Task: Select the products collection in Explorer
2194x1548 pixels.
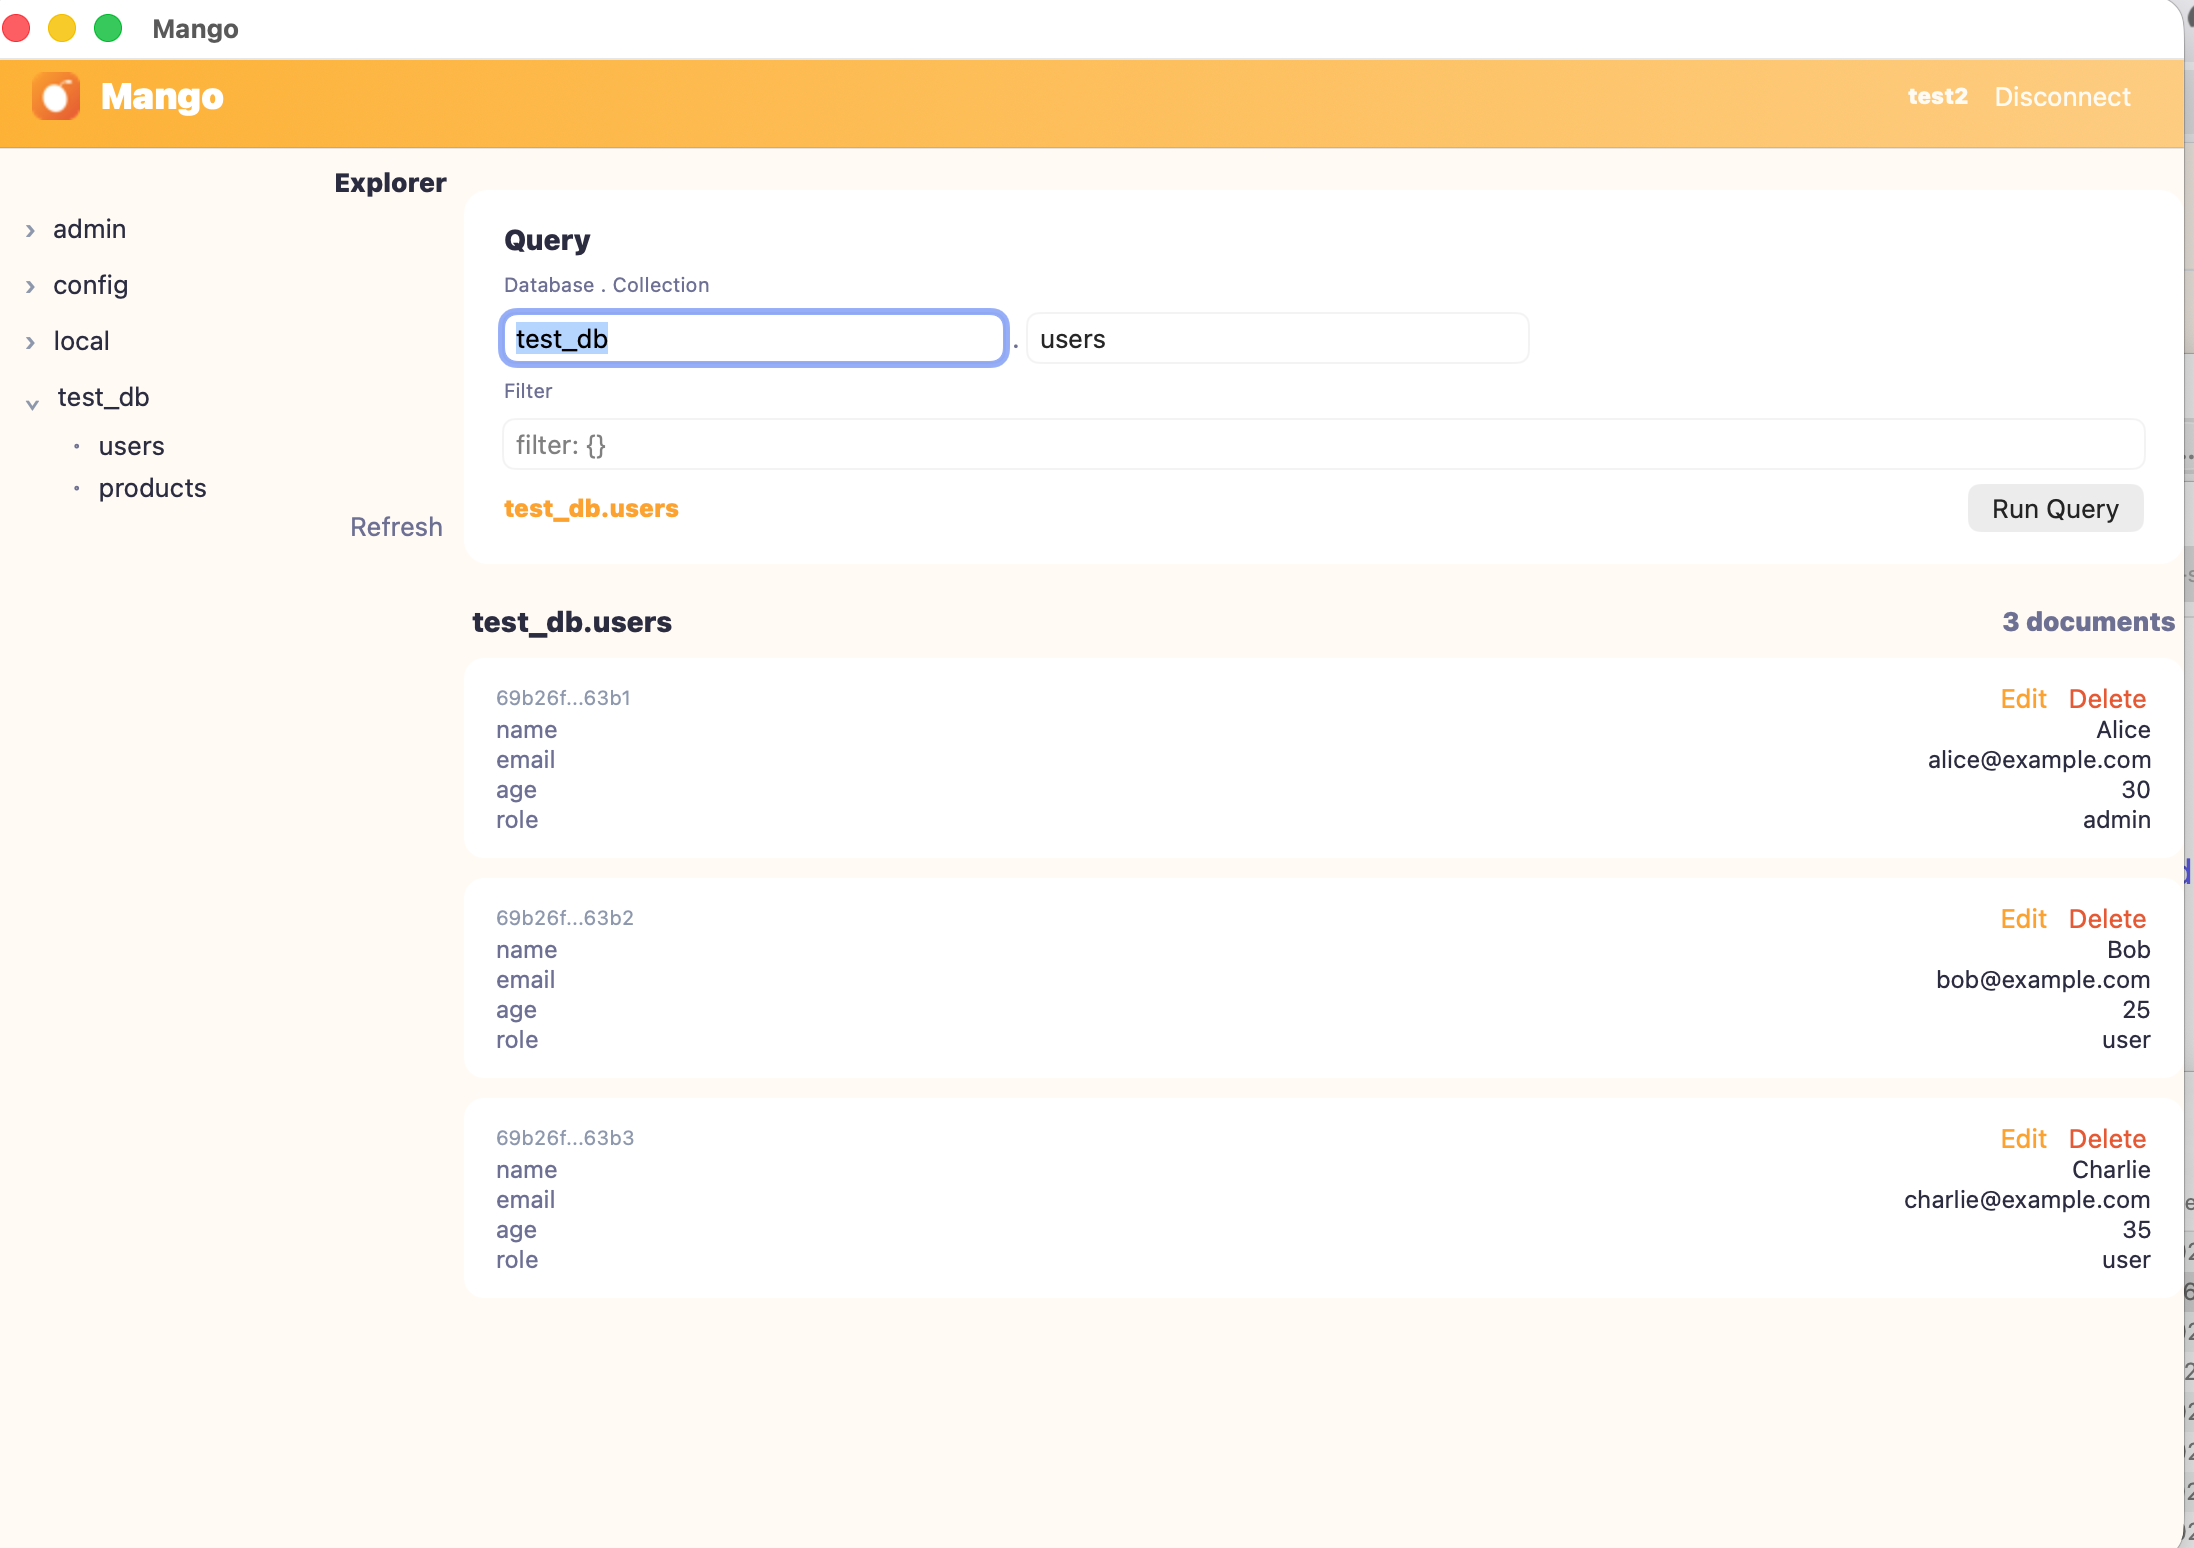Action: tap(152, 488)
